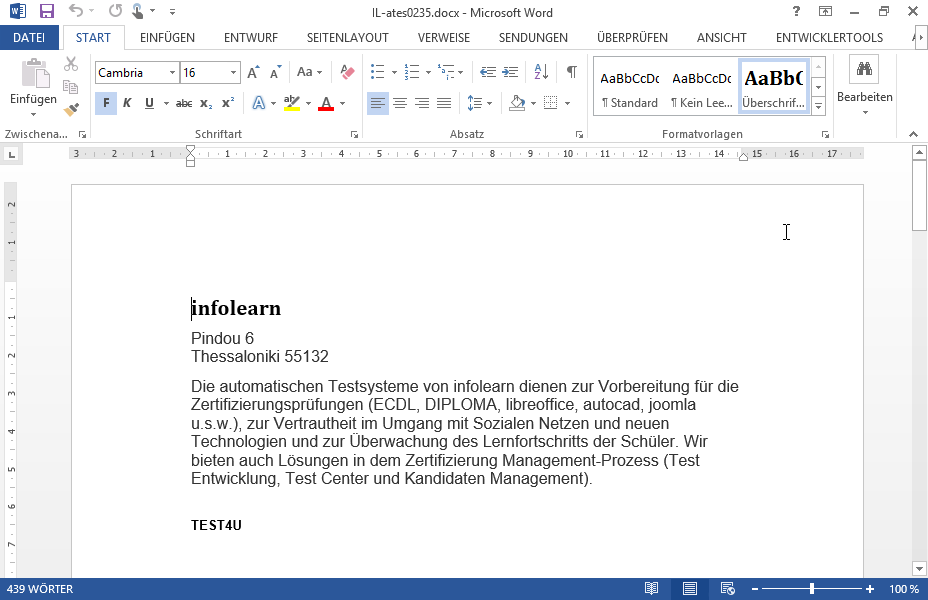The height and width of the screenshot is (600, 928).
Task: Expand bullet list options arrow
Action: pos(394,73)
